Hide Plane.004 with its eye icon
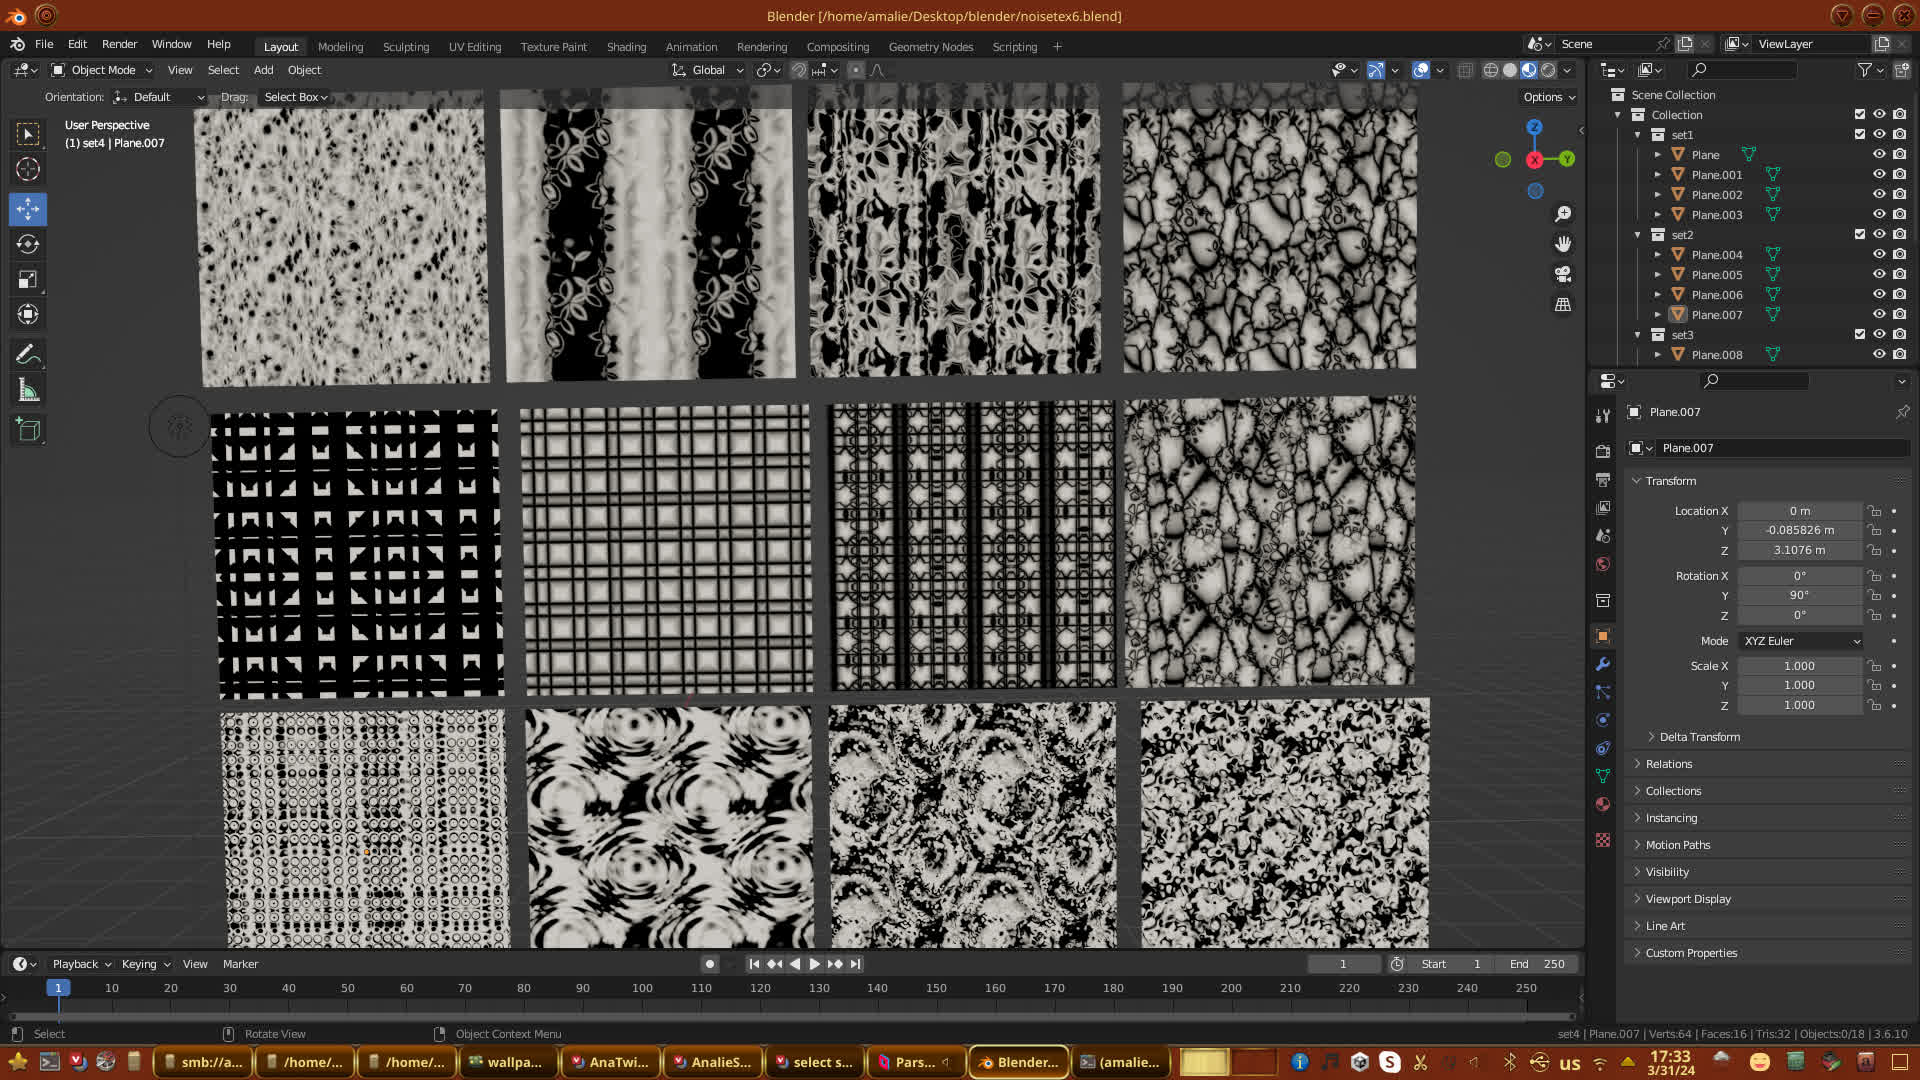Image resolution: width=1920 pixels, height=1080 pixels. point(1879,254)
